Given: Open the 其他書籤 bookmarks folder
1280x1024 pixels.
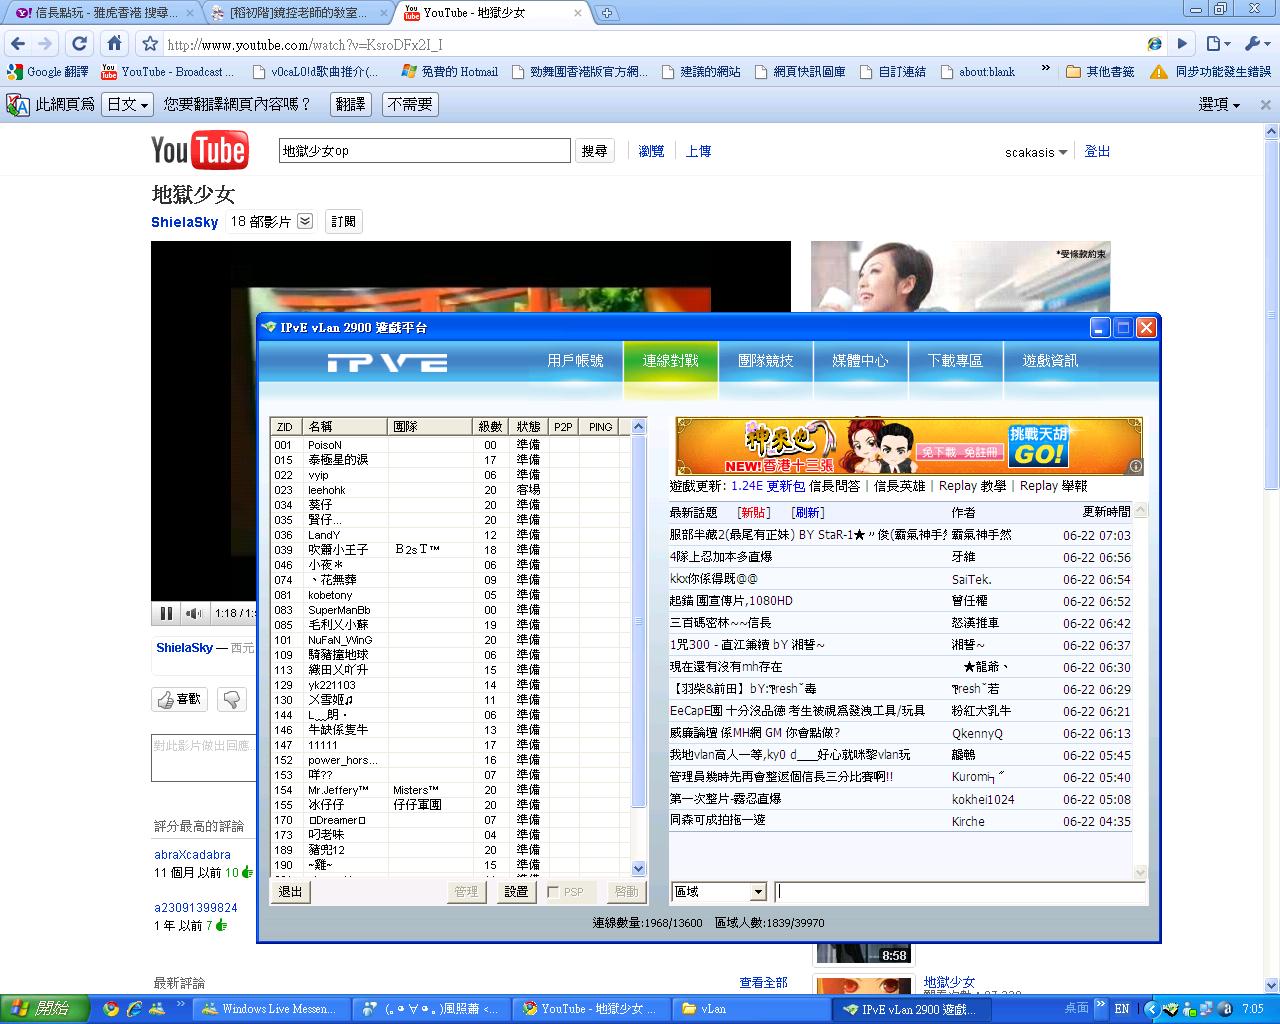Looking at the screenshot, I should click(x=1100, y=72).
